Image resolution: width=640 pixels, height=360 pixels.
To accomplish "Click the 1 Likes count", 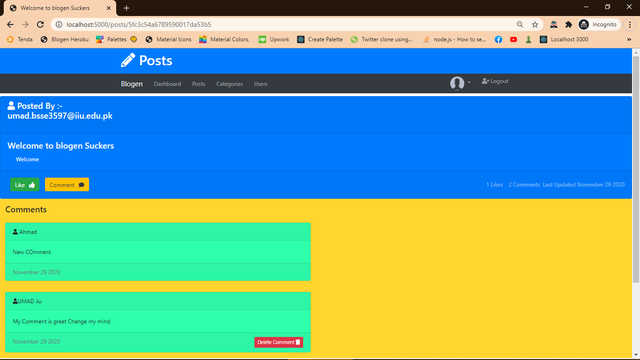I will [x=494, y=184].
